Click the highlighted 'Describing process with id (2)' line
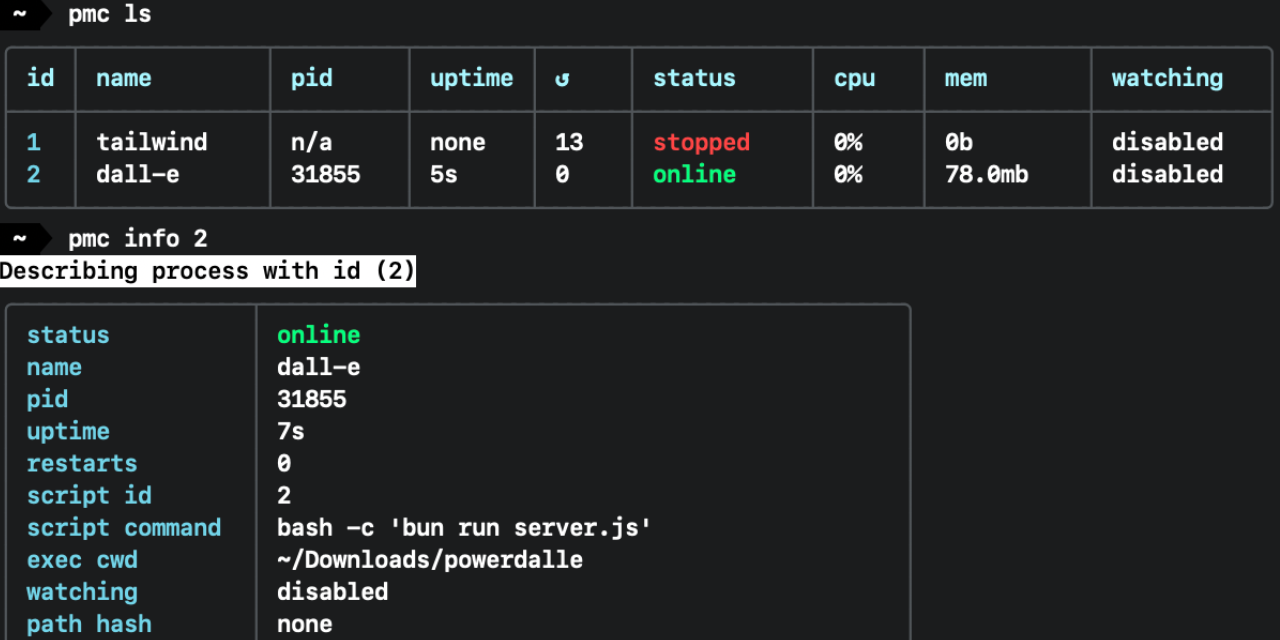The width and height of the screenshot is (1280, 640). coord(207,271)
